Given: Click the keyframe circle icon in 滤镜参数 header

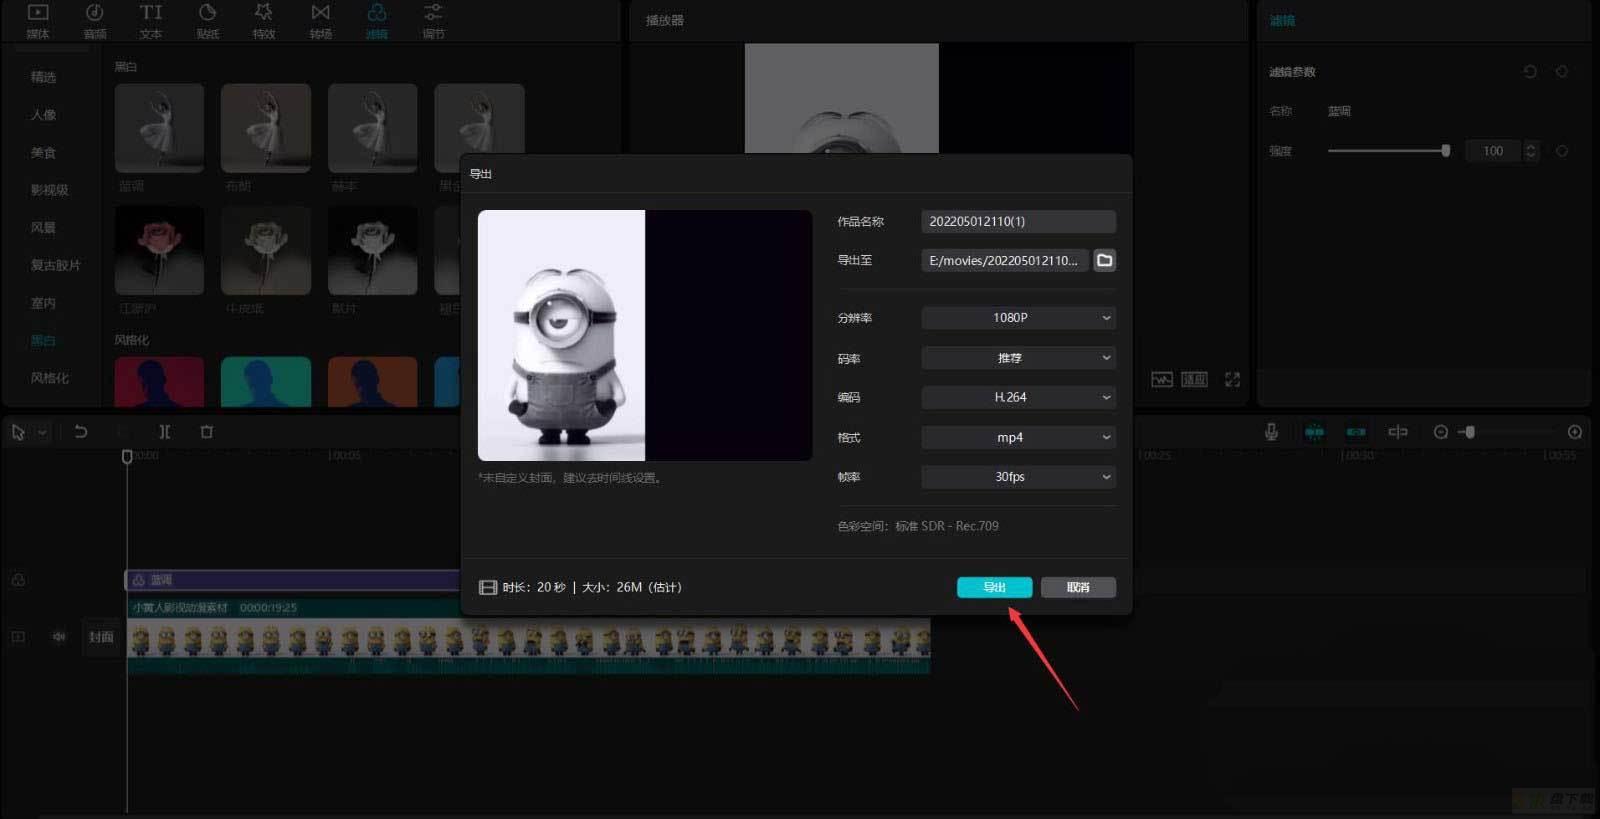Looking at the screenshot, I should click(x=1562, y=72).
